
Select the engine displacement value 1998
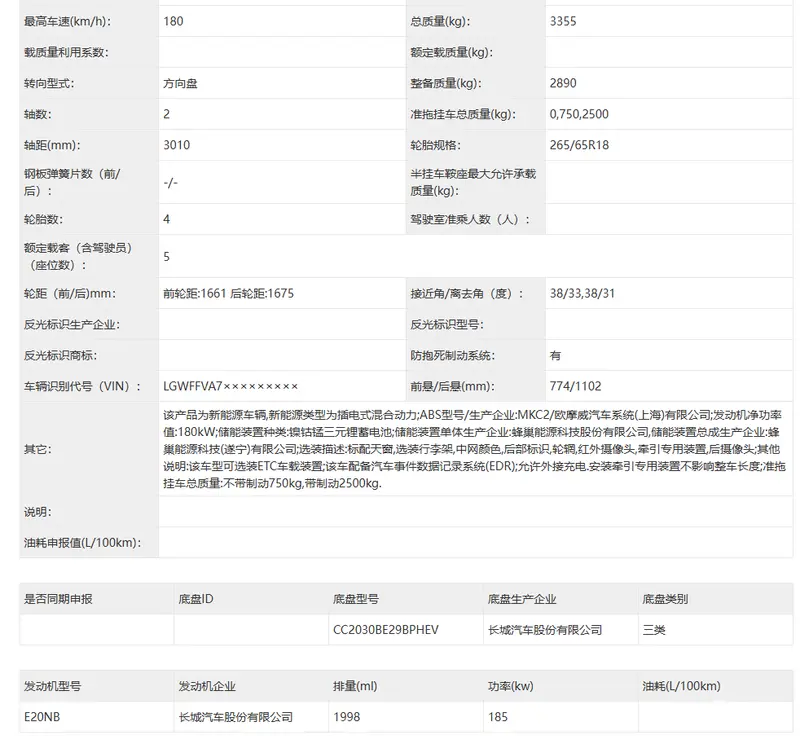[346, 717]
